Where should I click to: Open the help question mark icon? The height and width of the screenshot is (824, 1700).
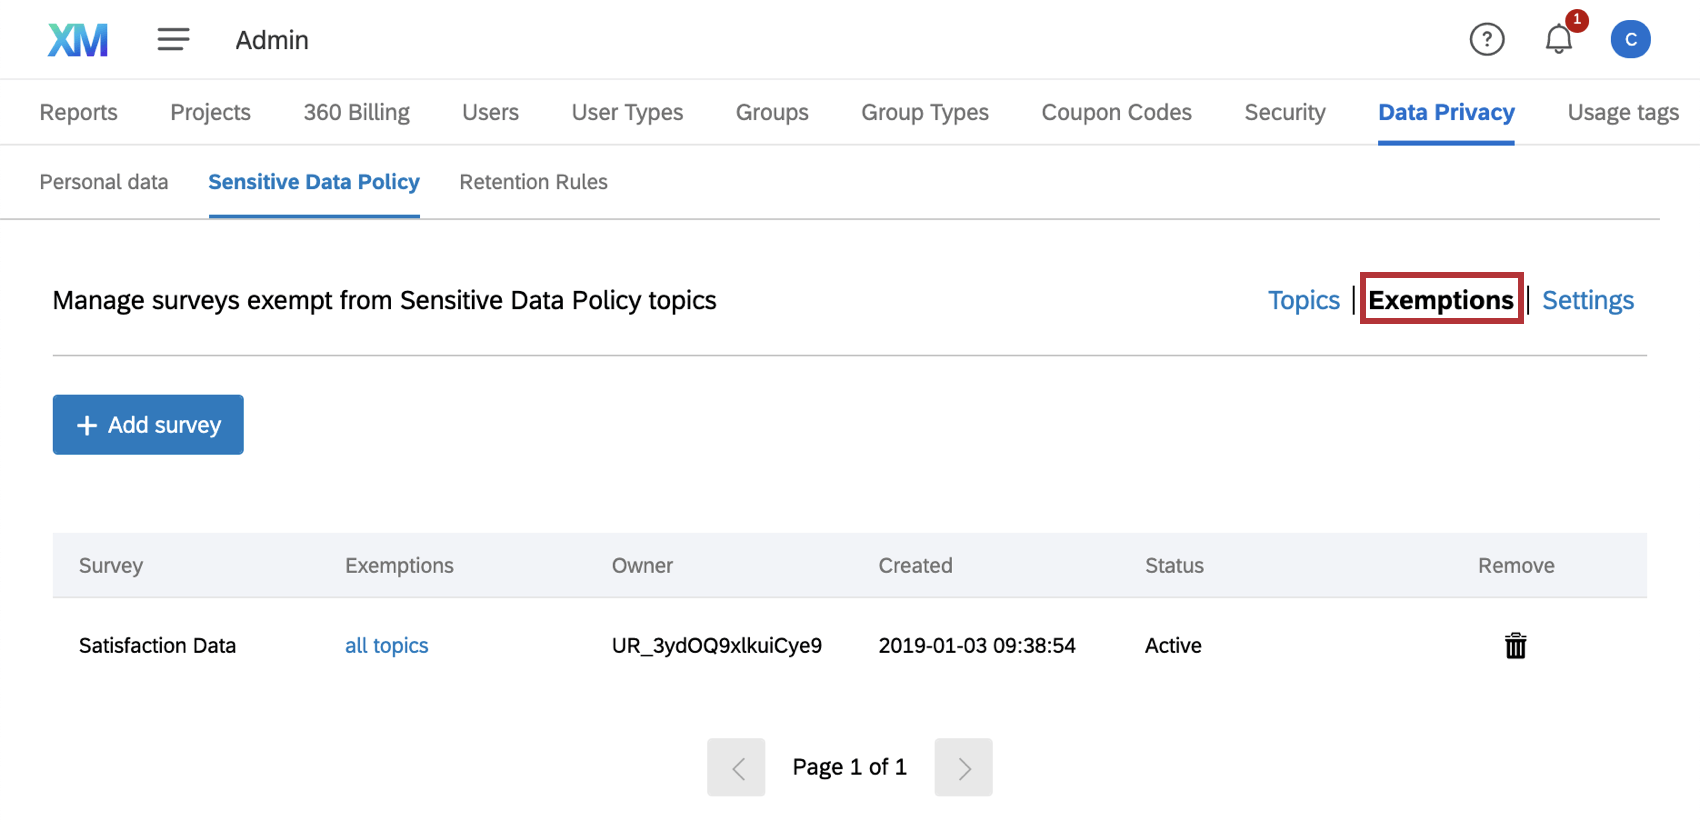tap(1486, 40)
